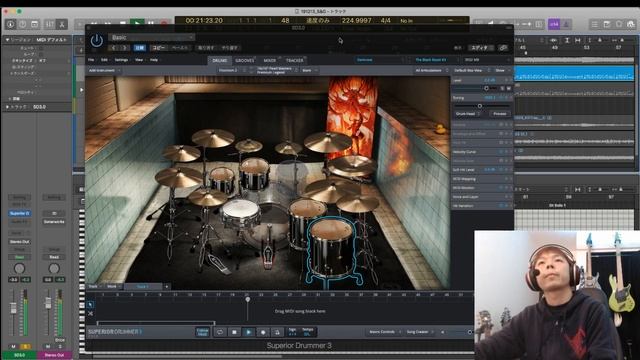Open the Default Mix View dropdown
Viewport: 640px width, 360px height.
click(x=471, y=71)
